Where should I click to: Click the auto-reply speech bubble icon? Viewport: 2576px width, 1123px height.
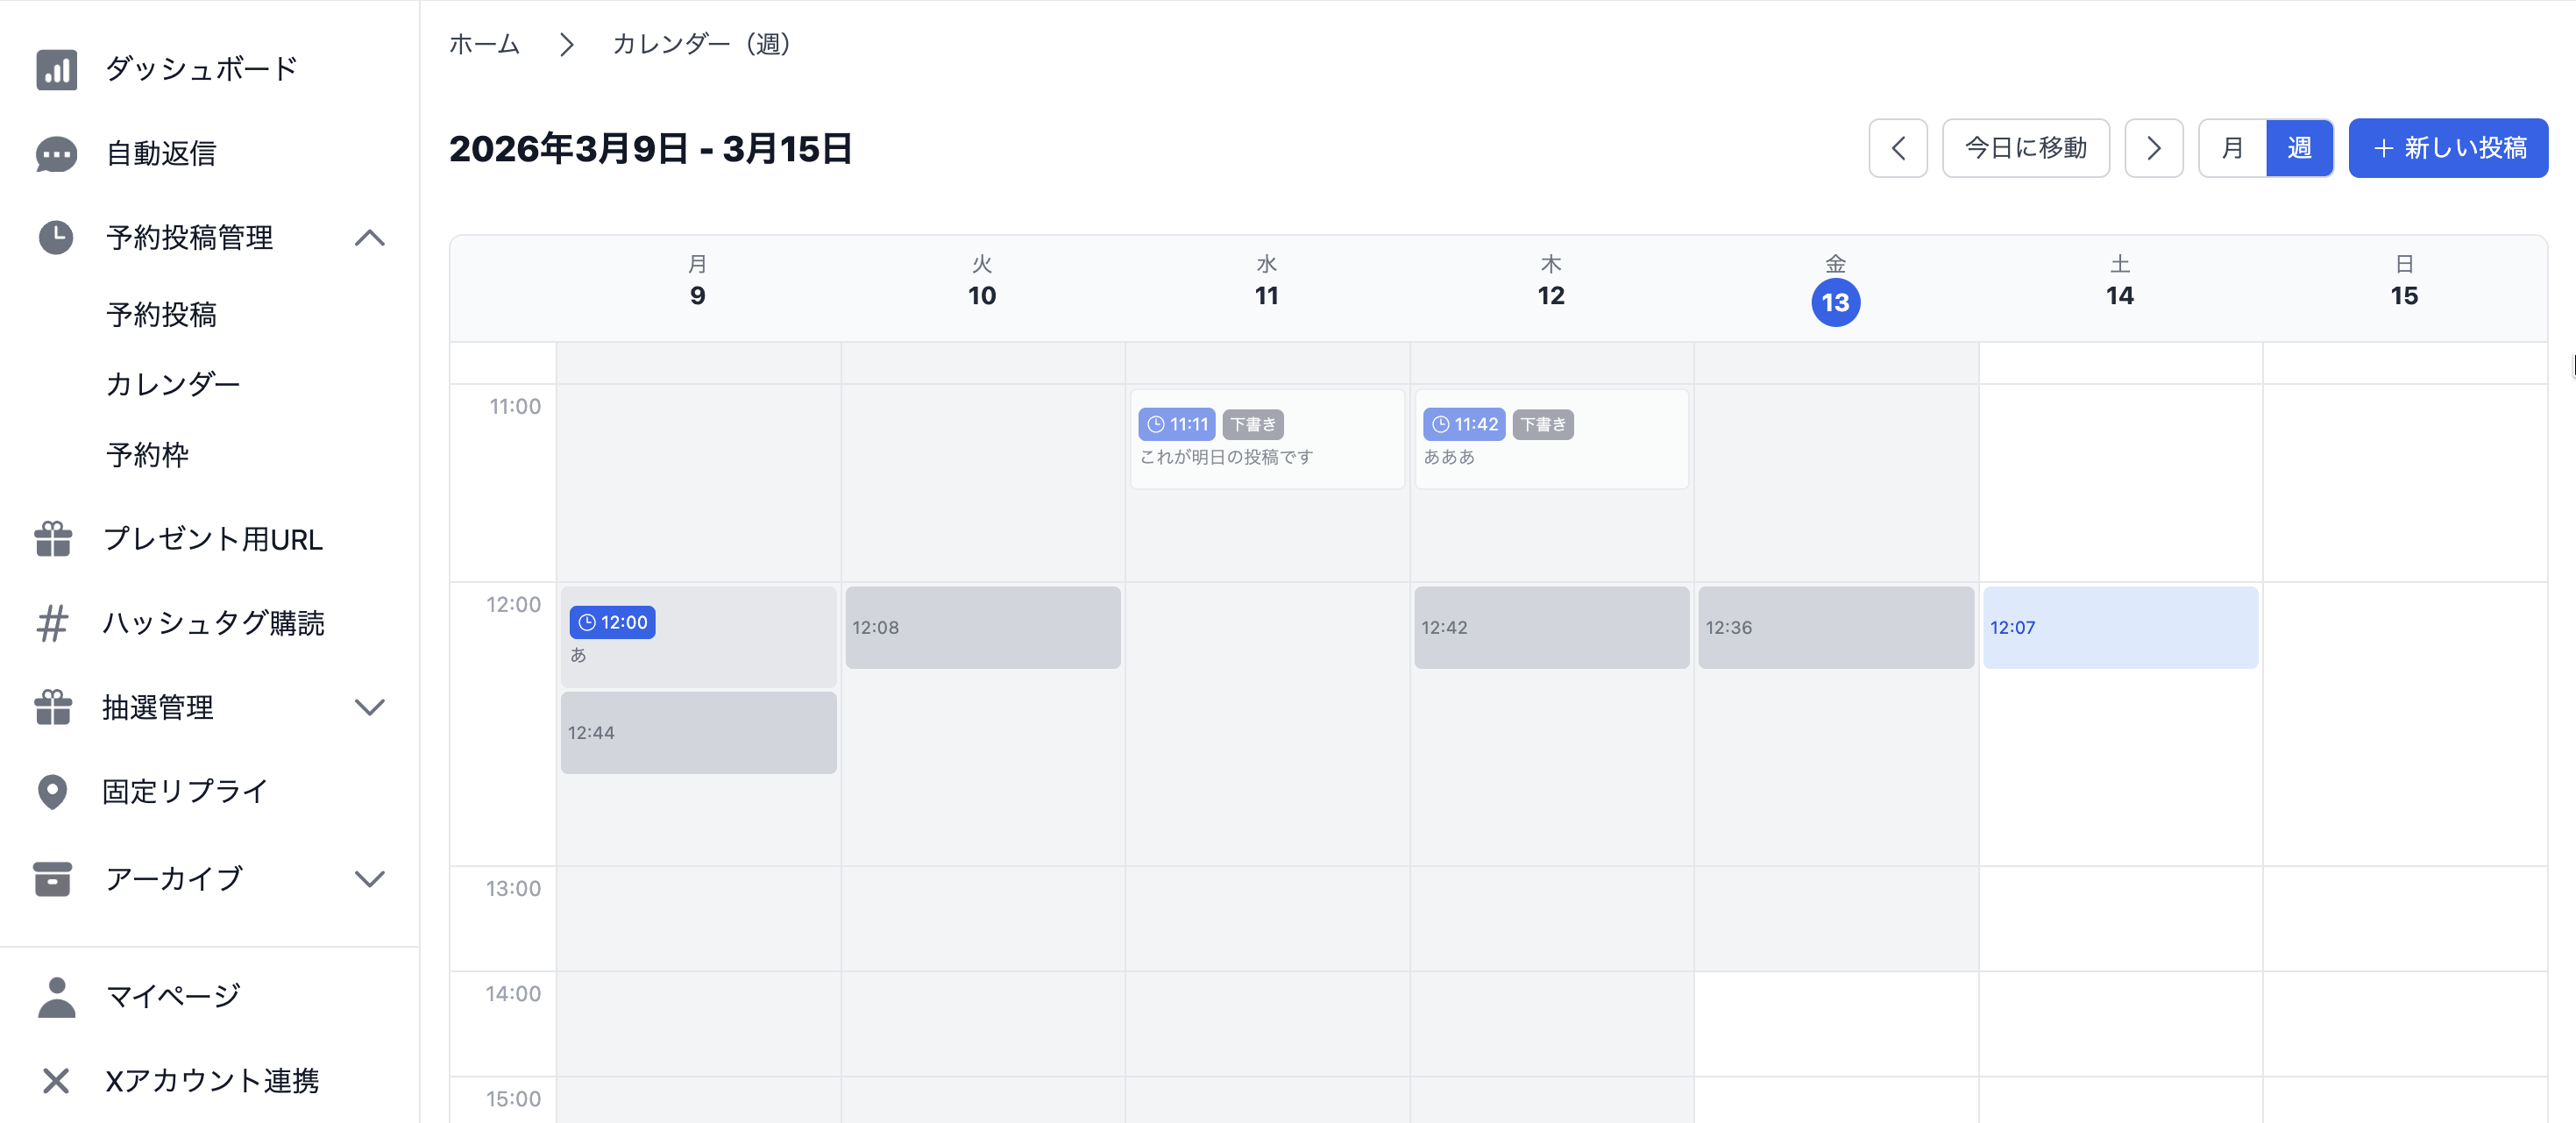56,154
